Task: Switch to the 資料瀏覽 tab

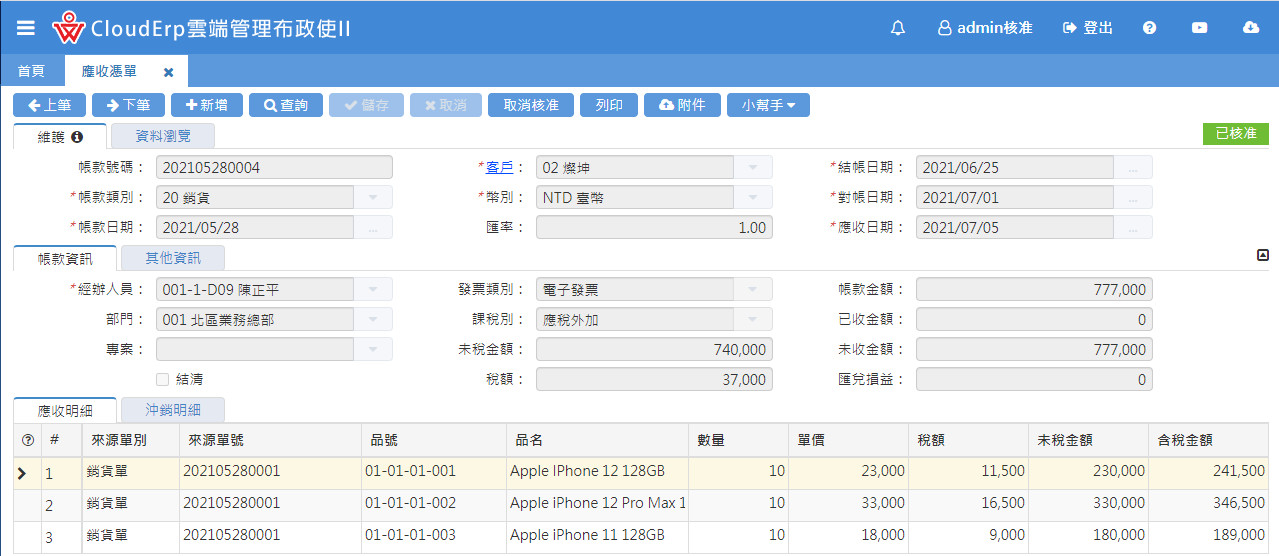Action: tap(162, 137)
